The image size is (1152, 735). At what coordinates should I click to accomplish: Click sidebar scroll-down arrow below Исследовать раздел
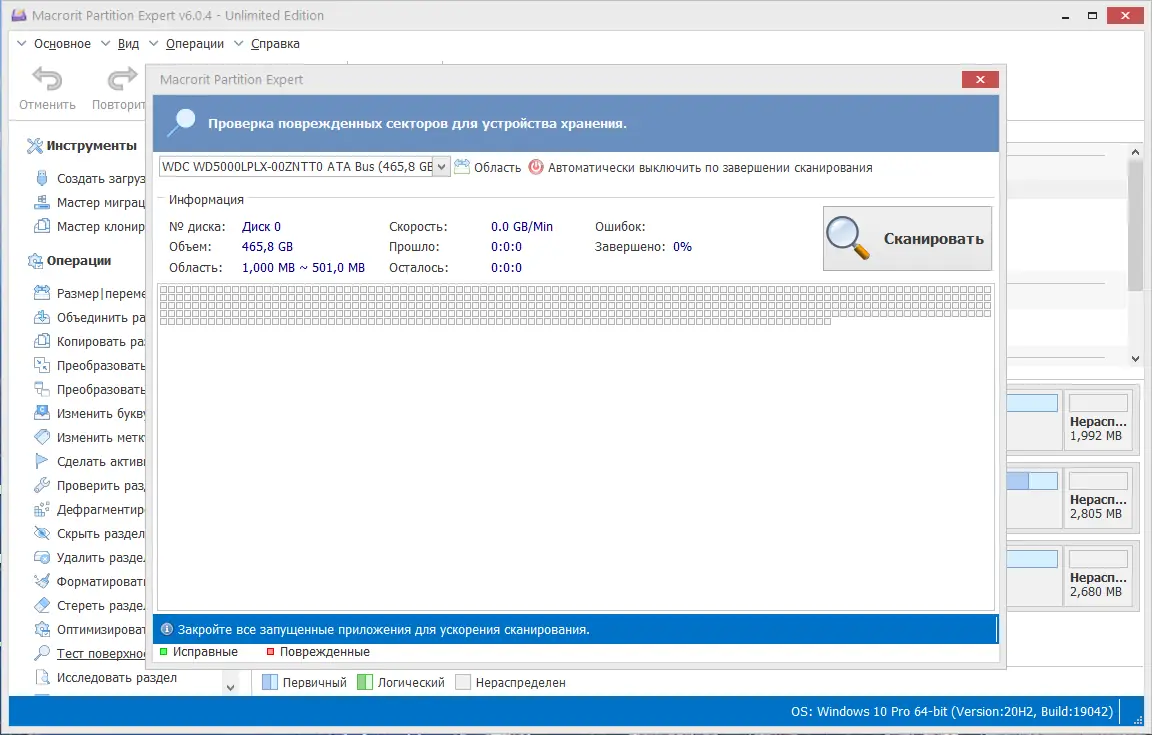click(x=230, y=687)
